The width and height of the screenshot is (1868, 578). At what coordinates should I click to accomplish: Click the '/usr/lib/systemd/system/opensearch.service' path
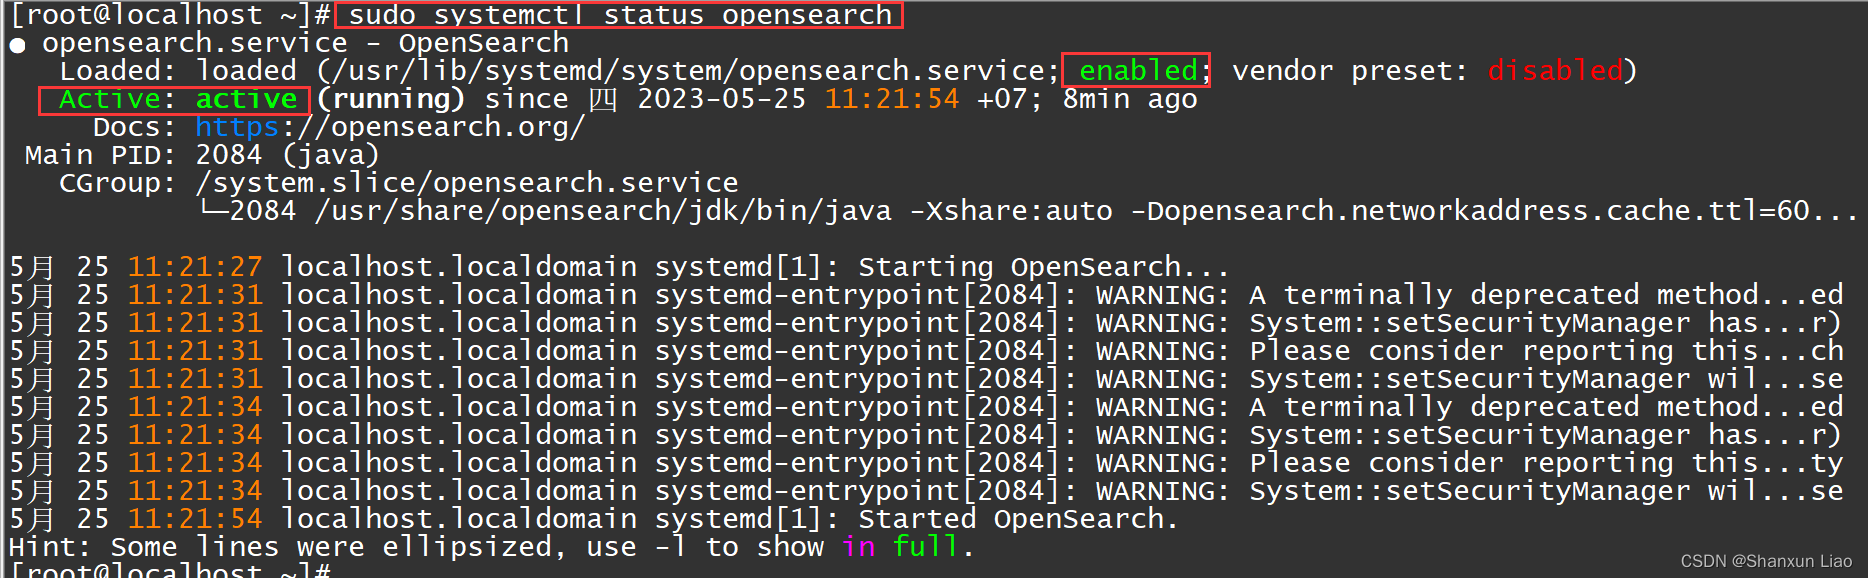pos(687,71)
